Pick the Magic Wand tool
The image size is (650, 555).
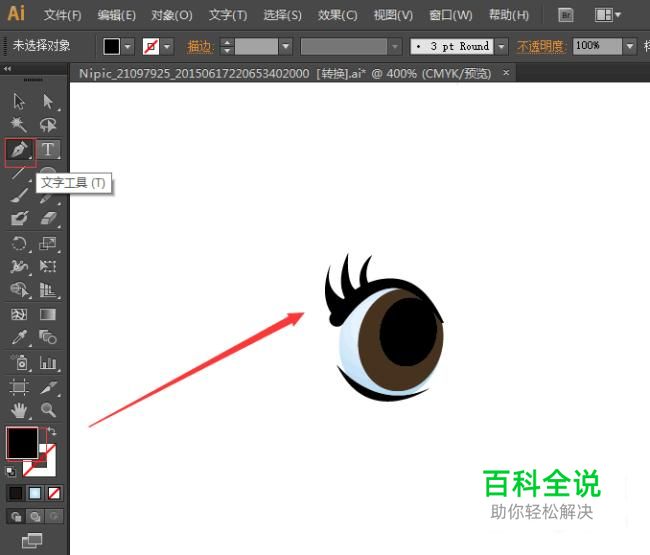19,124
